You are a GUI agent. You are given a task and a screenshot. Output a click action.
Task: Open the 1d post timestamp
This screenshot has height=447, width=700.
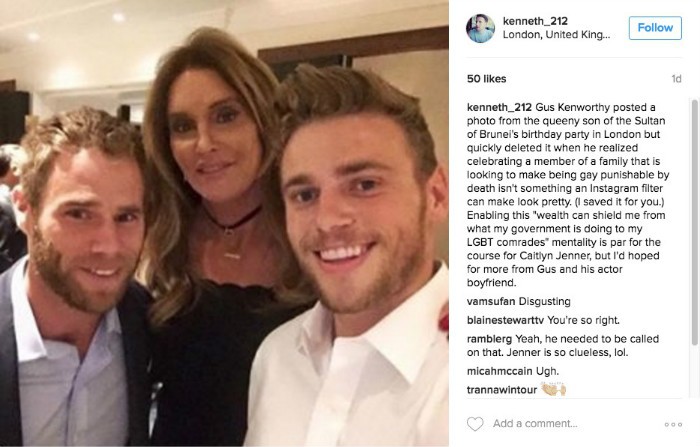[x=676, y=79]
